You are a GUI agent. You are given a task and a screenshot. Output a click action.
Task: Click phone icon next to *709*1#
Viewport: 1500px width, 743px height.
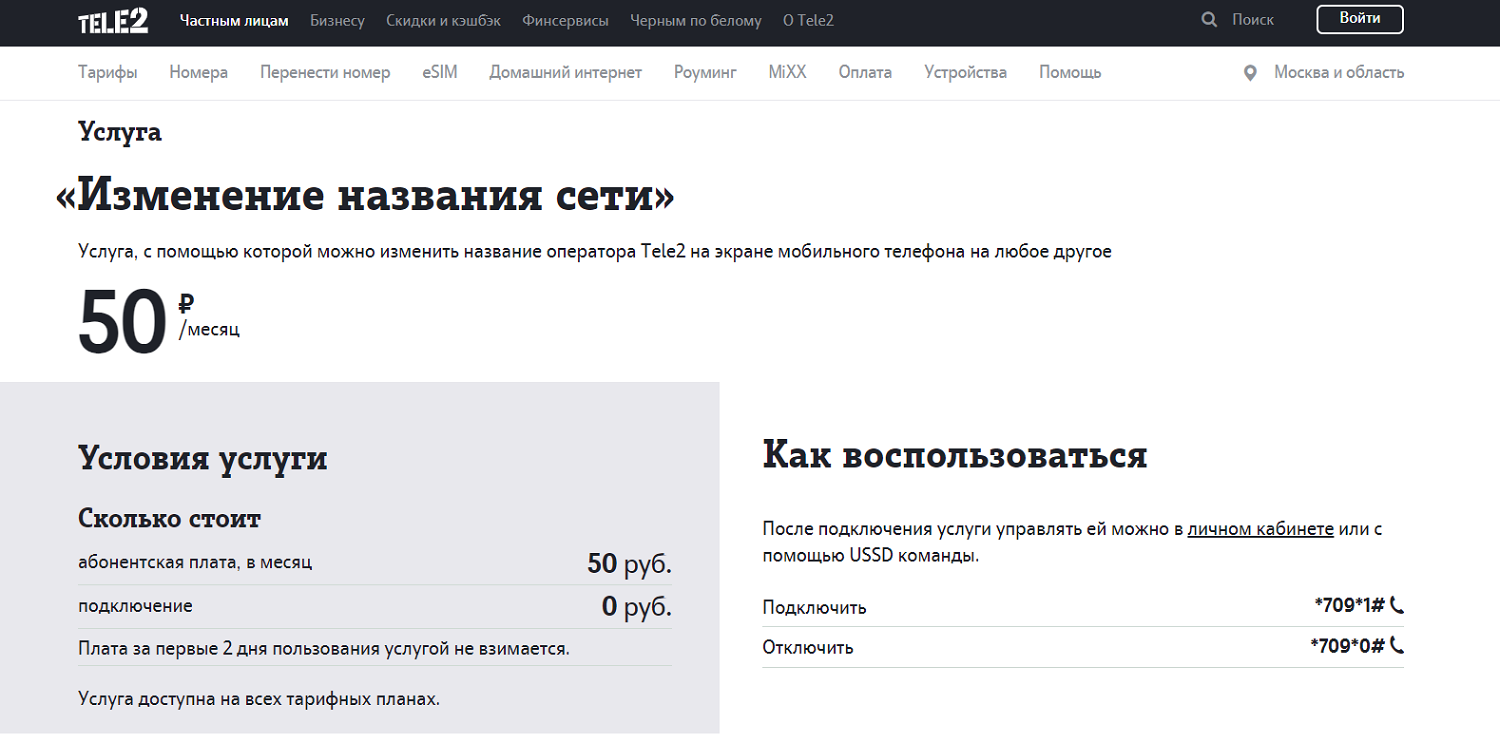pyautogui.click(x=1397, y=605)
